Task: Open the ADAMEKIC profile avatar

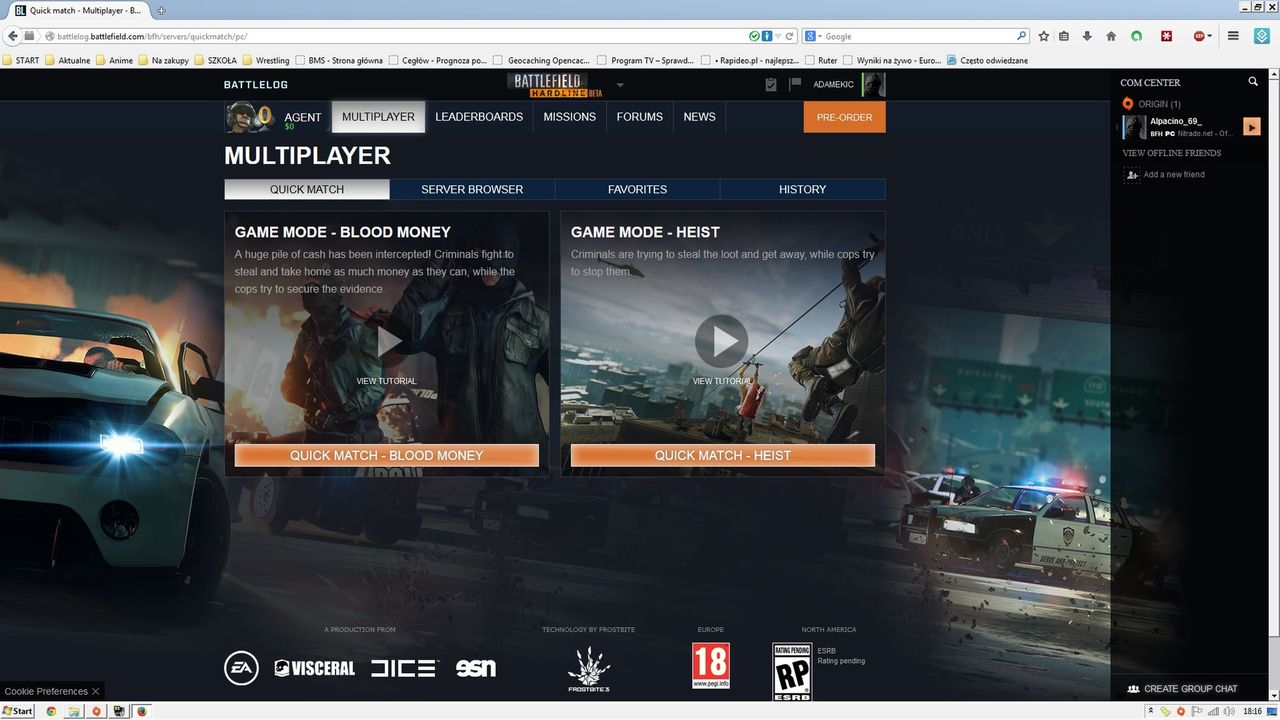Action: pos(873,85)
